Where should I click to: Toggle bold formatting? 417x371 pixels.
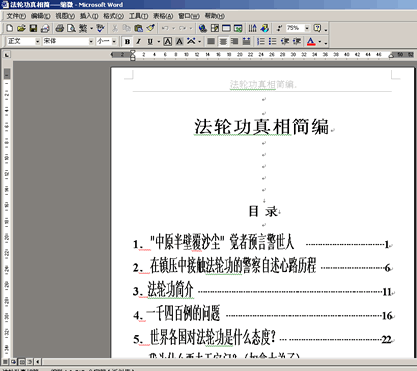(x=127, y=42)
